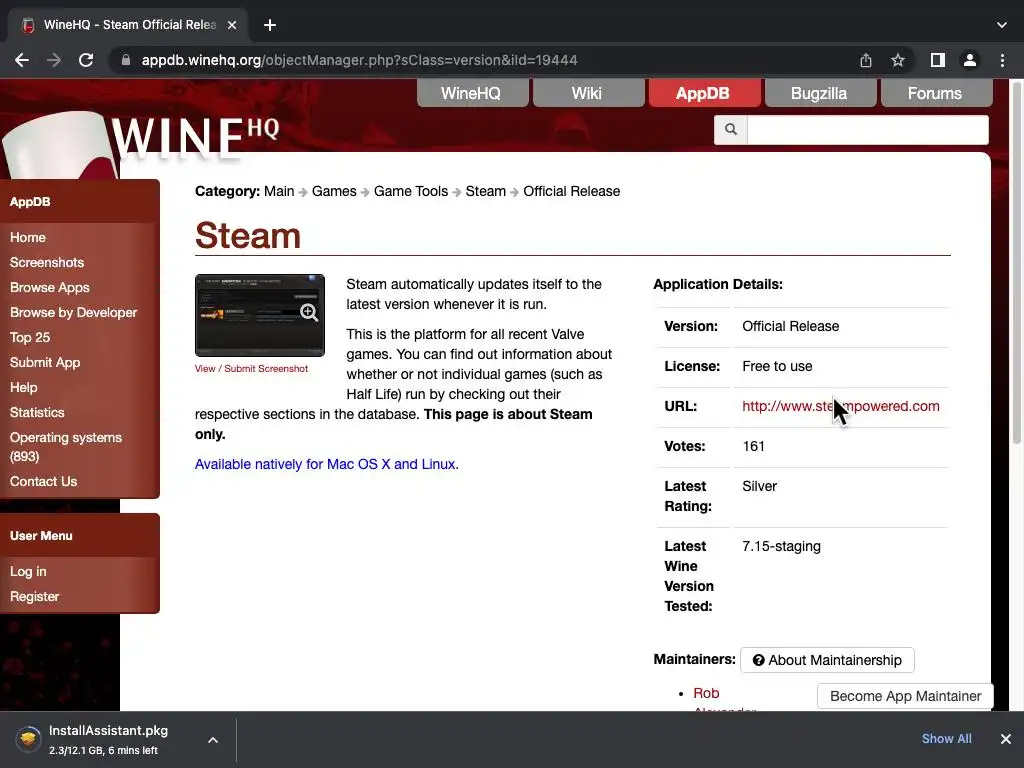Click Game Tools in breadcrumb
The width and height of the screenshot is (1024, 768).
click(x=411, y=191)
